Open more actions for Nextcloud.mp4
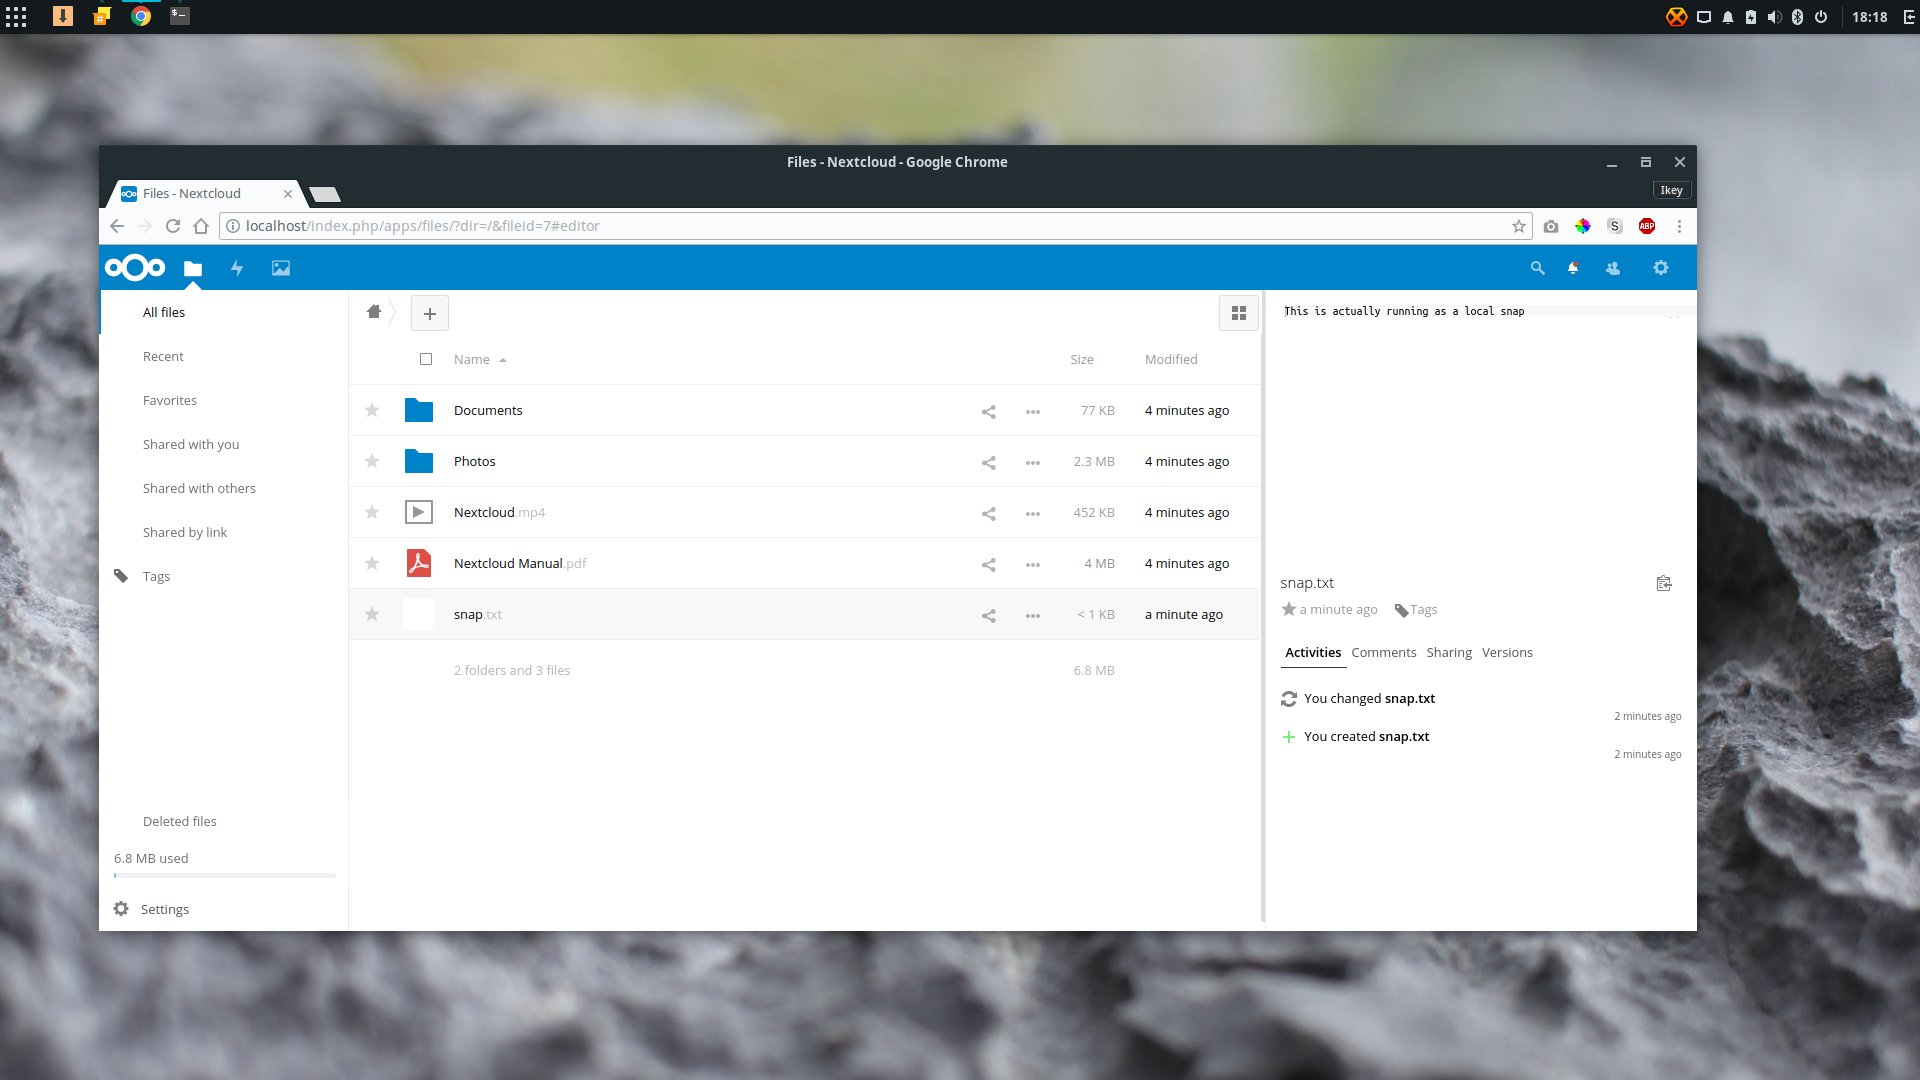Image resolution: width=1920 pixels, height=1080 pixels. point(1033,513)
